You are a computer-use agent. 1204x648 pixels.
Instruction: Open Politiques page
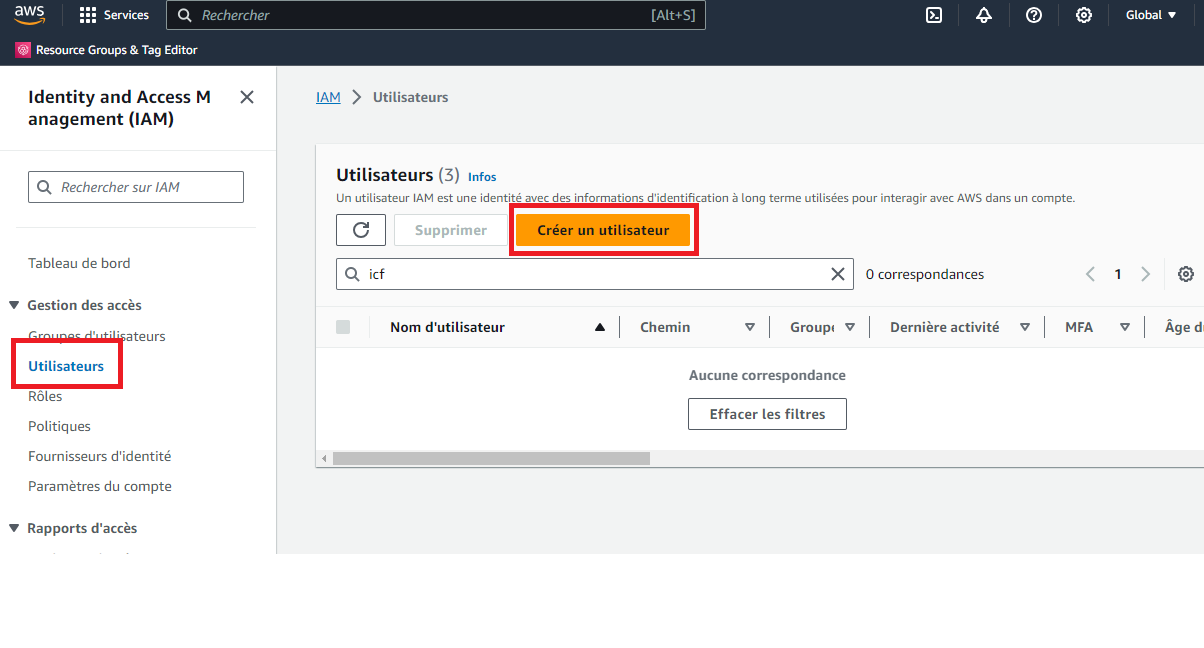point(59,426)
